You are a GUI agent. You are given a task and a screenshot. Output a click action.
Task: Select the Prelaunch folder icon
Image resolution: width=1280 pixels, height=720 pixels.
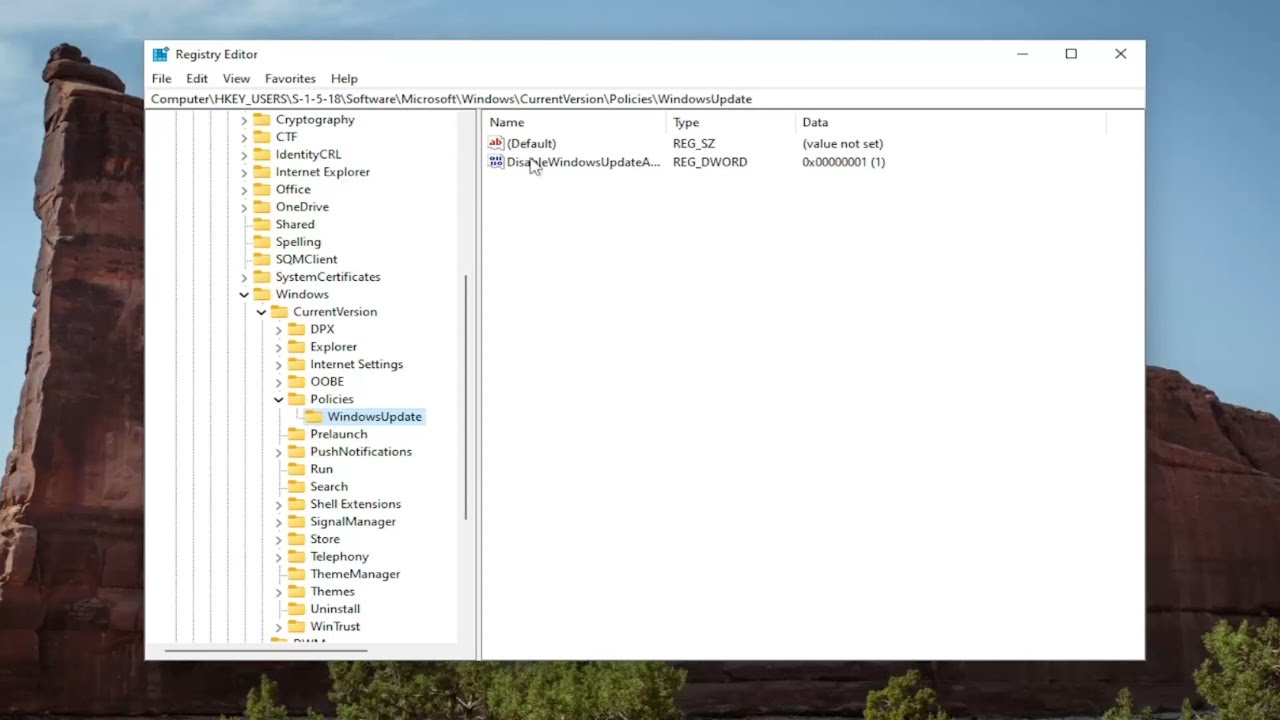(296, 435)
